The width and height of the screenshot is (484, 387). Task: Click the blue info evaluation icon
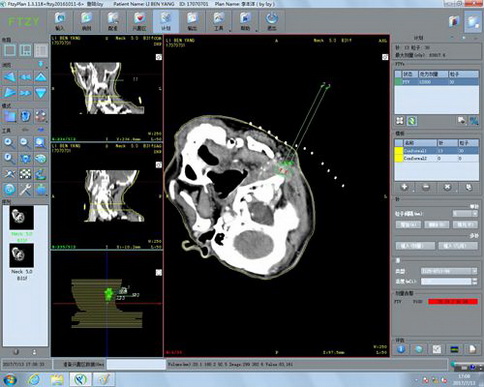[401, 349]
